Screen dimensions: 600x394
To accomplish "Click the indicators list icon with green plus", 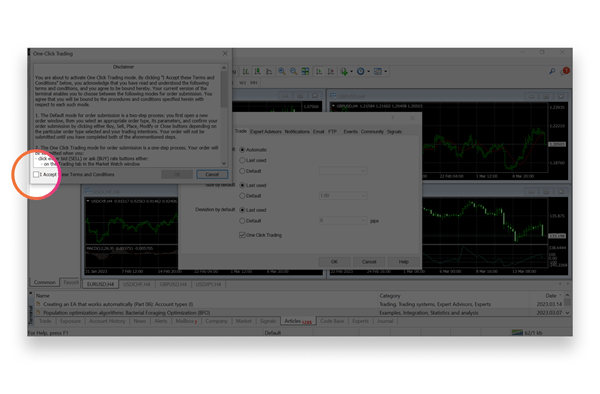I will point(344,72).
